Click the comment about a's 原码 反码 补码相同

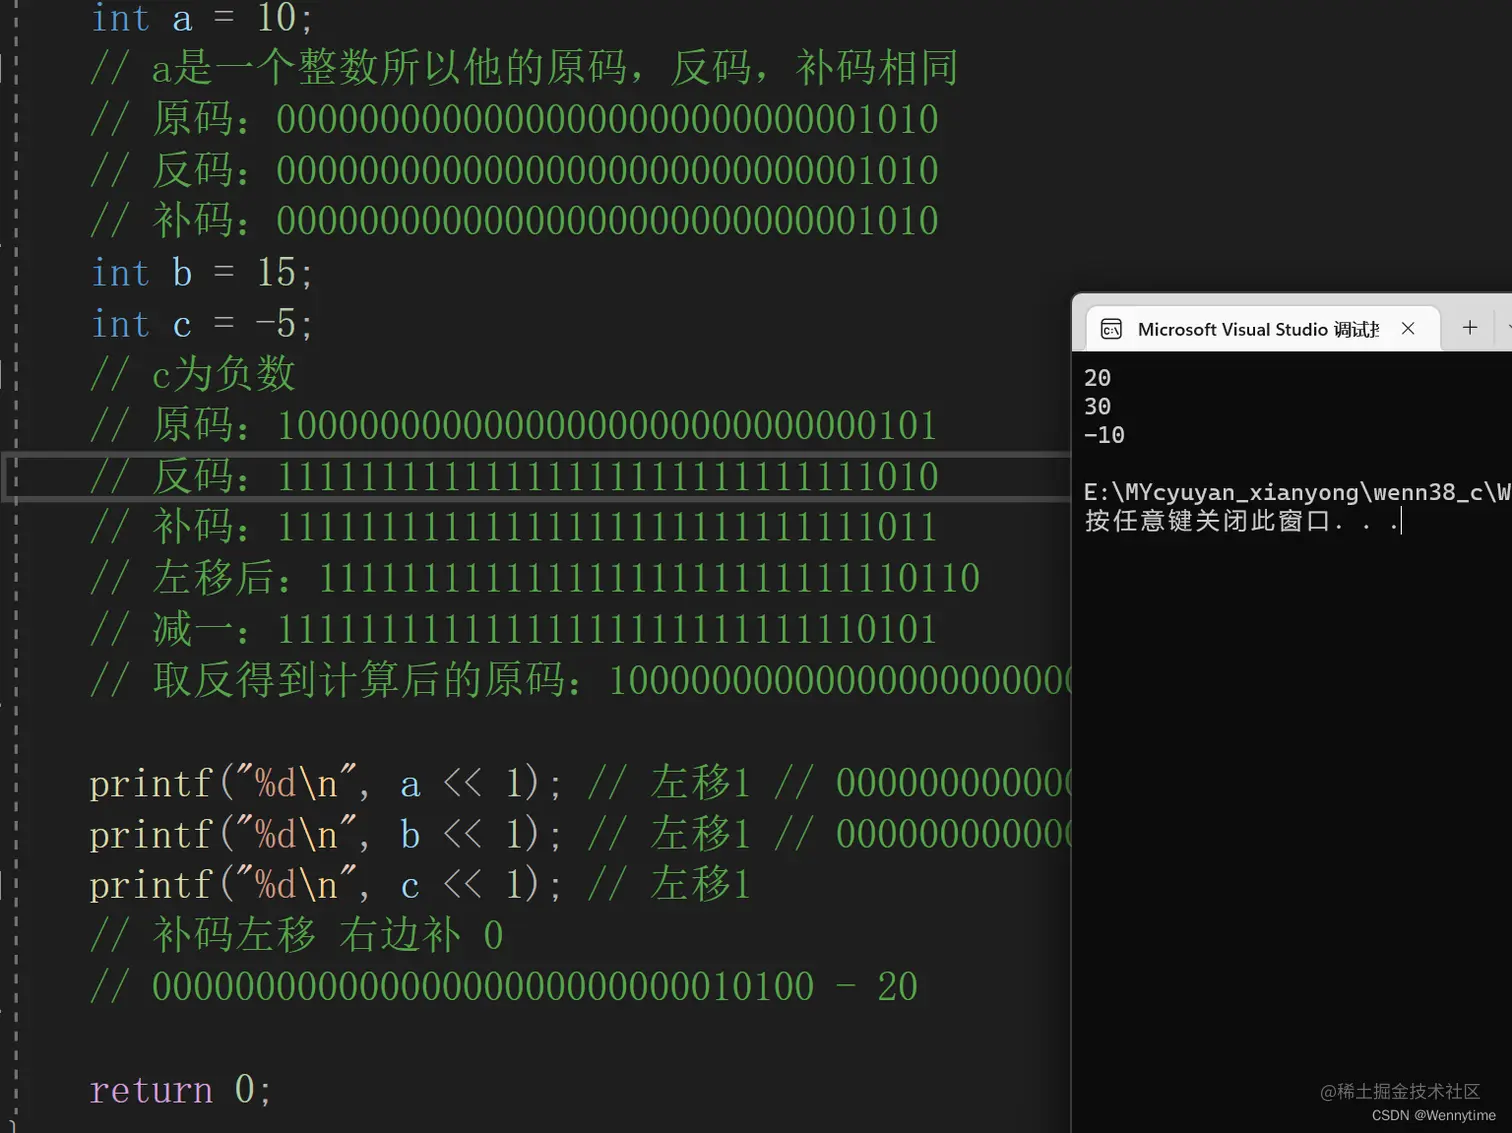[524, 67]
